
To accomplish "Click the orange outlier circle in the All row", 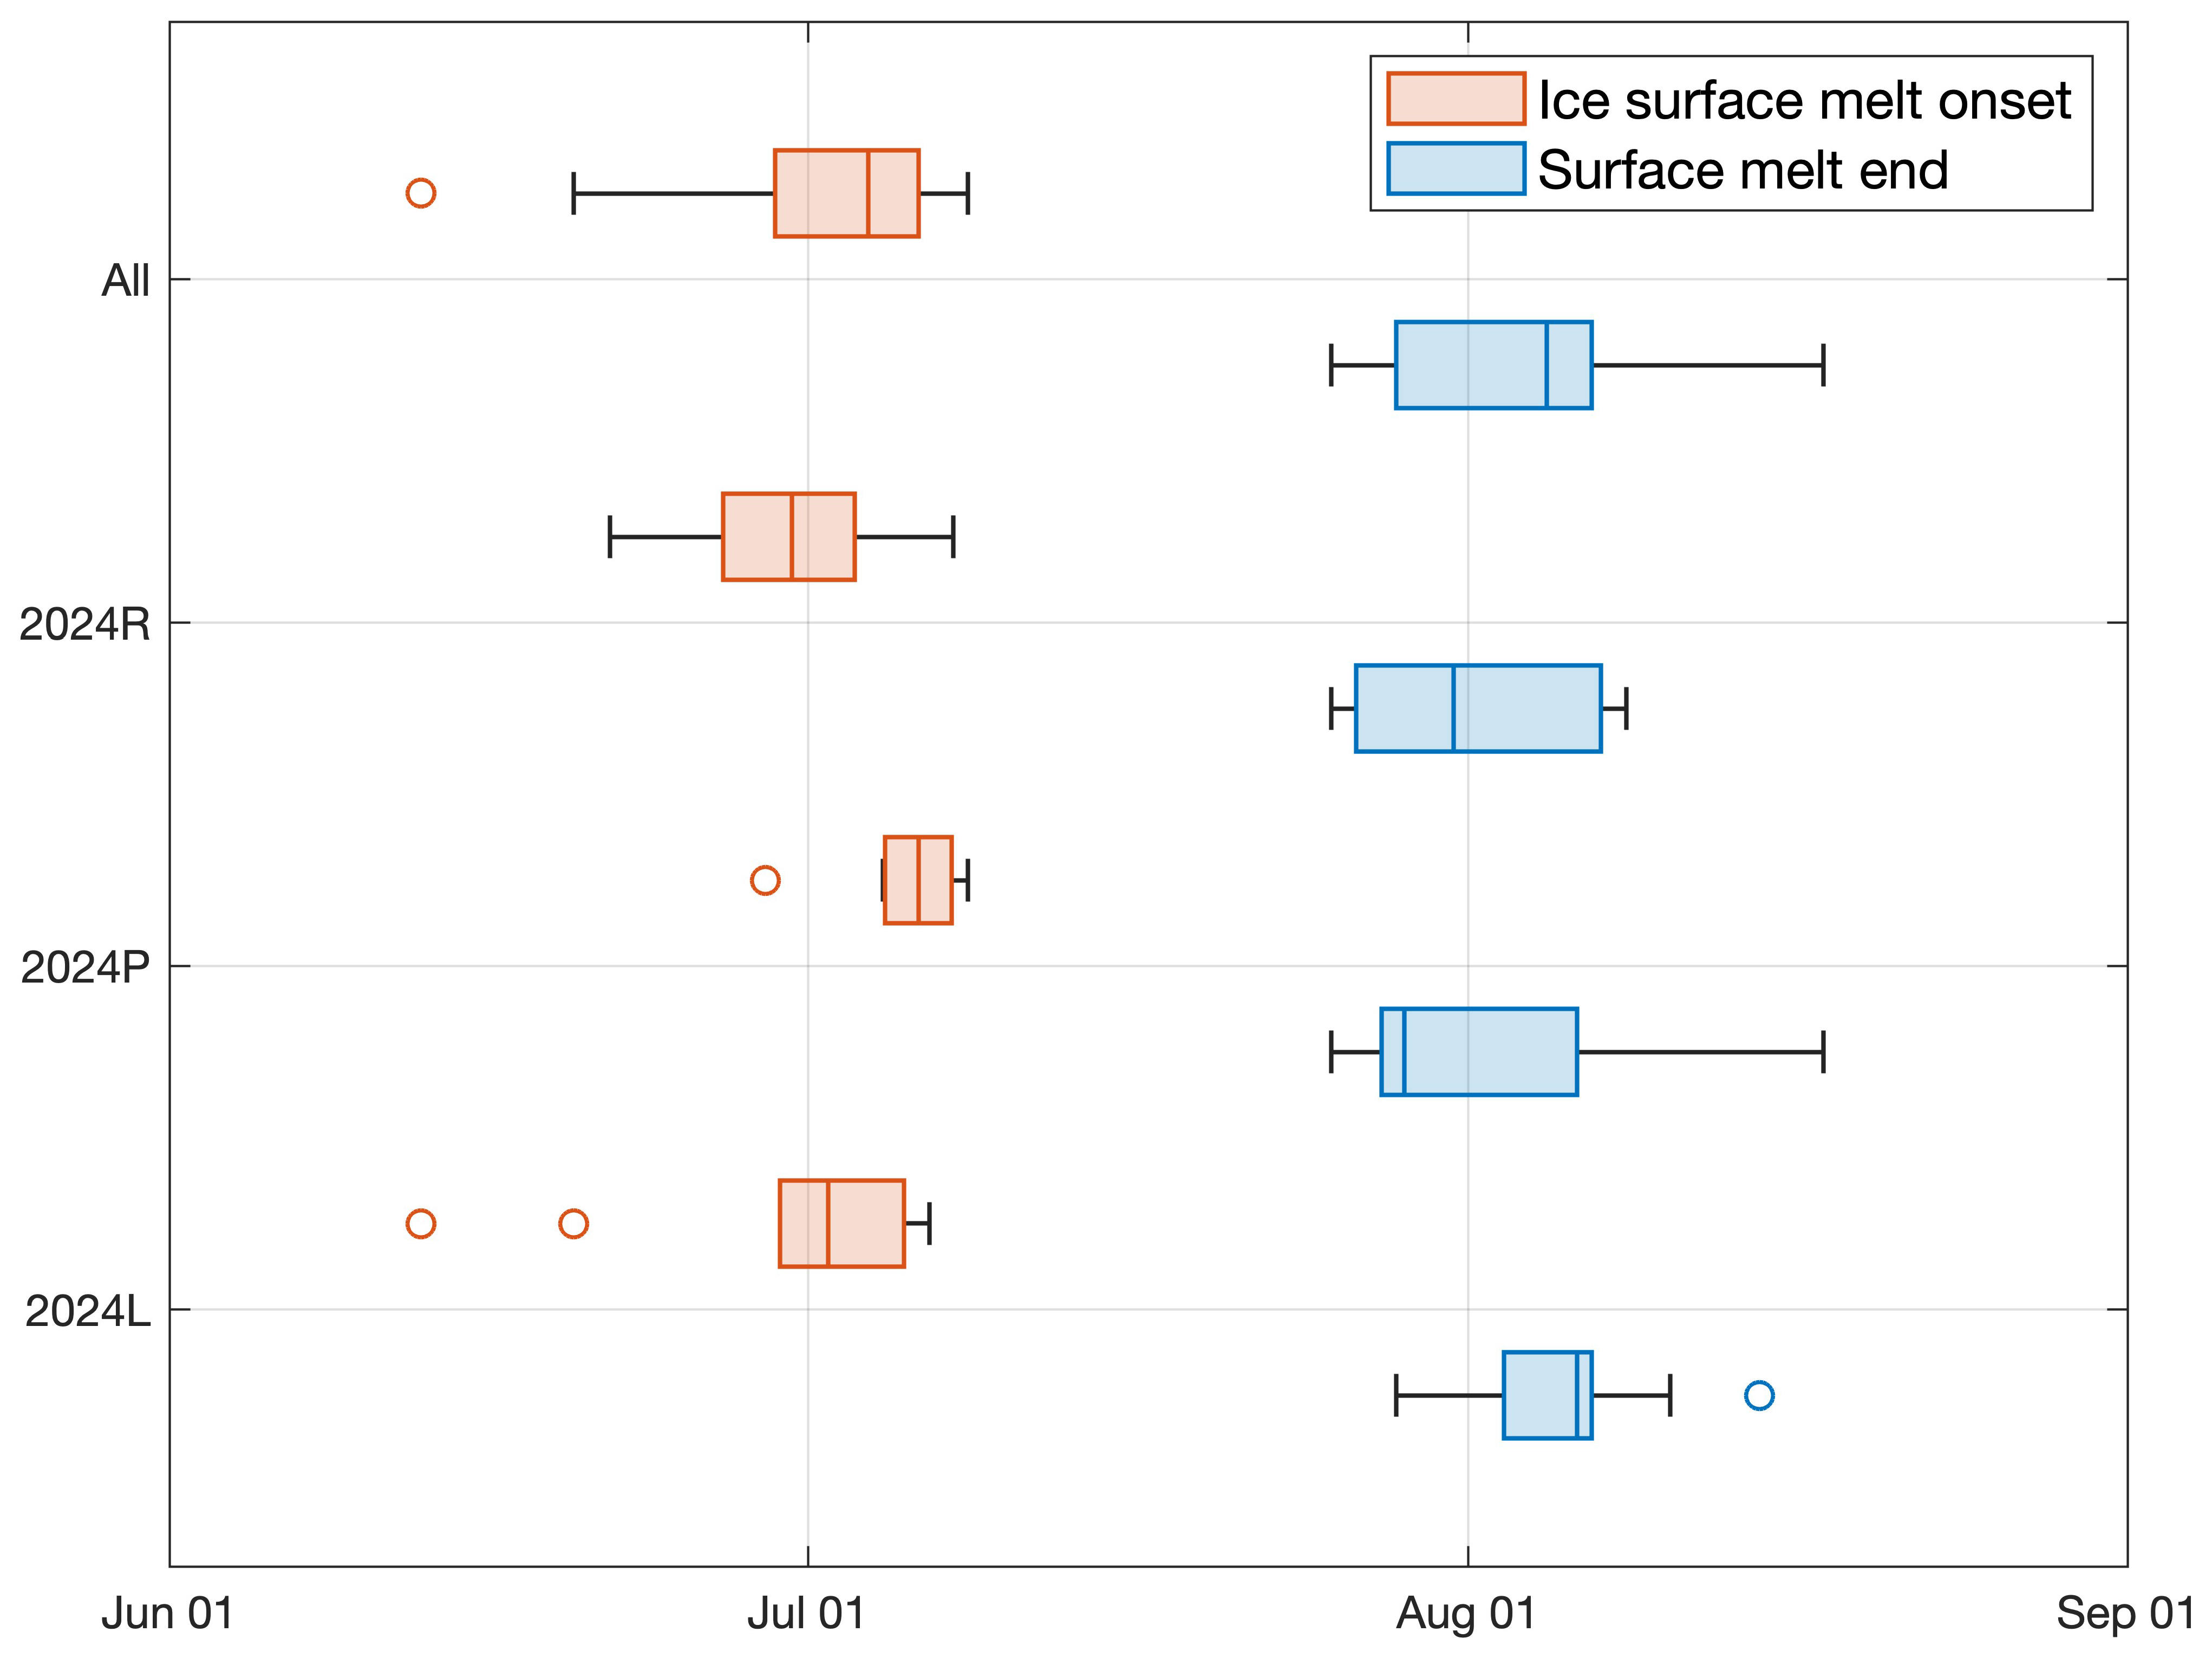I will (x=421, y=193).
